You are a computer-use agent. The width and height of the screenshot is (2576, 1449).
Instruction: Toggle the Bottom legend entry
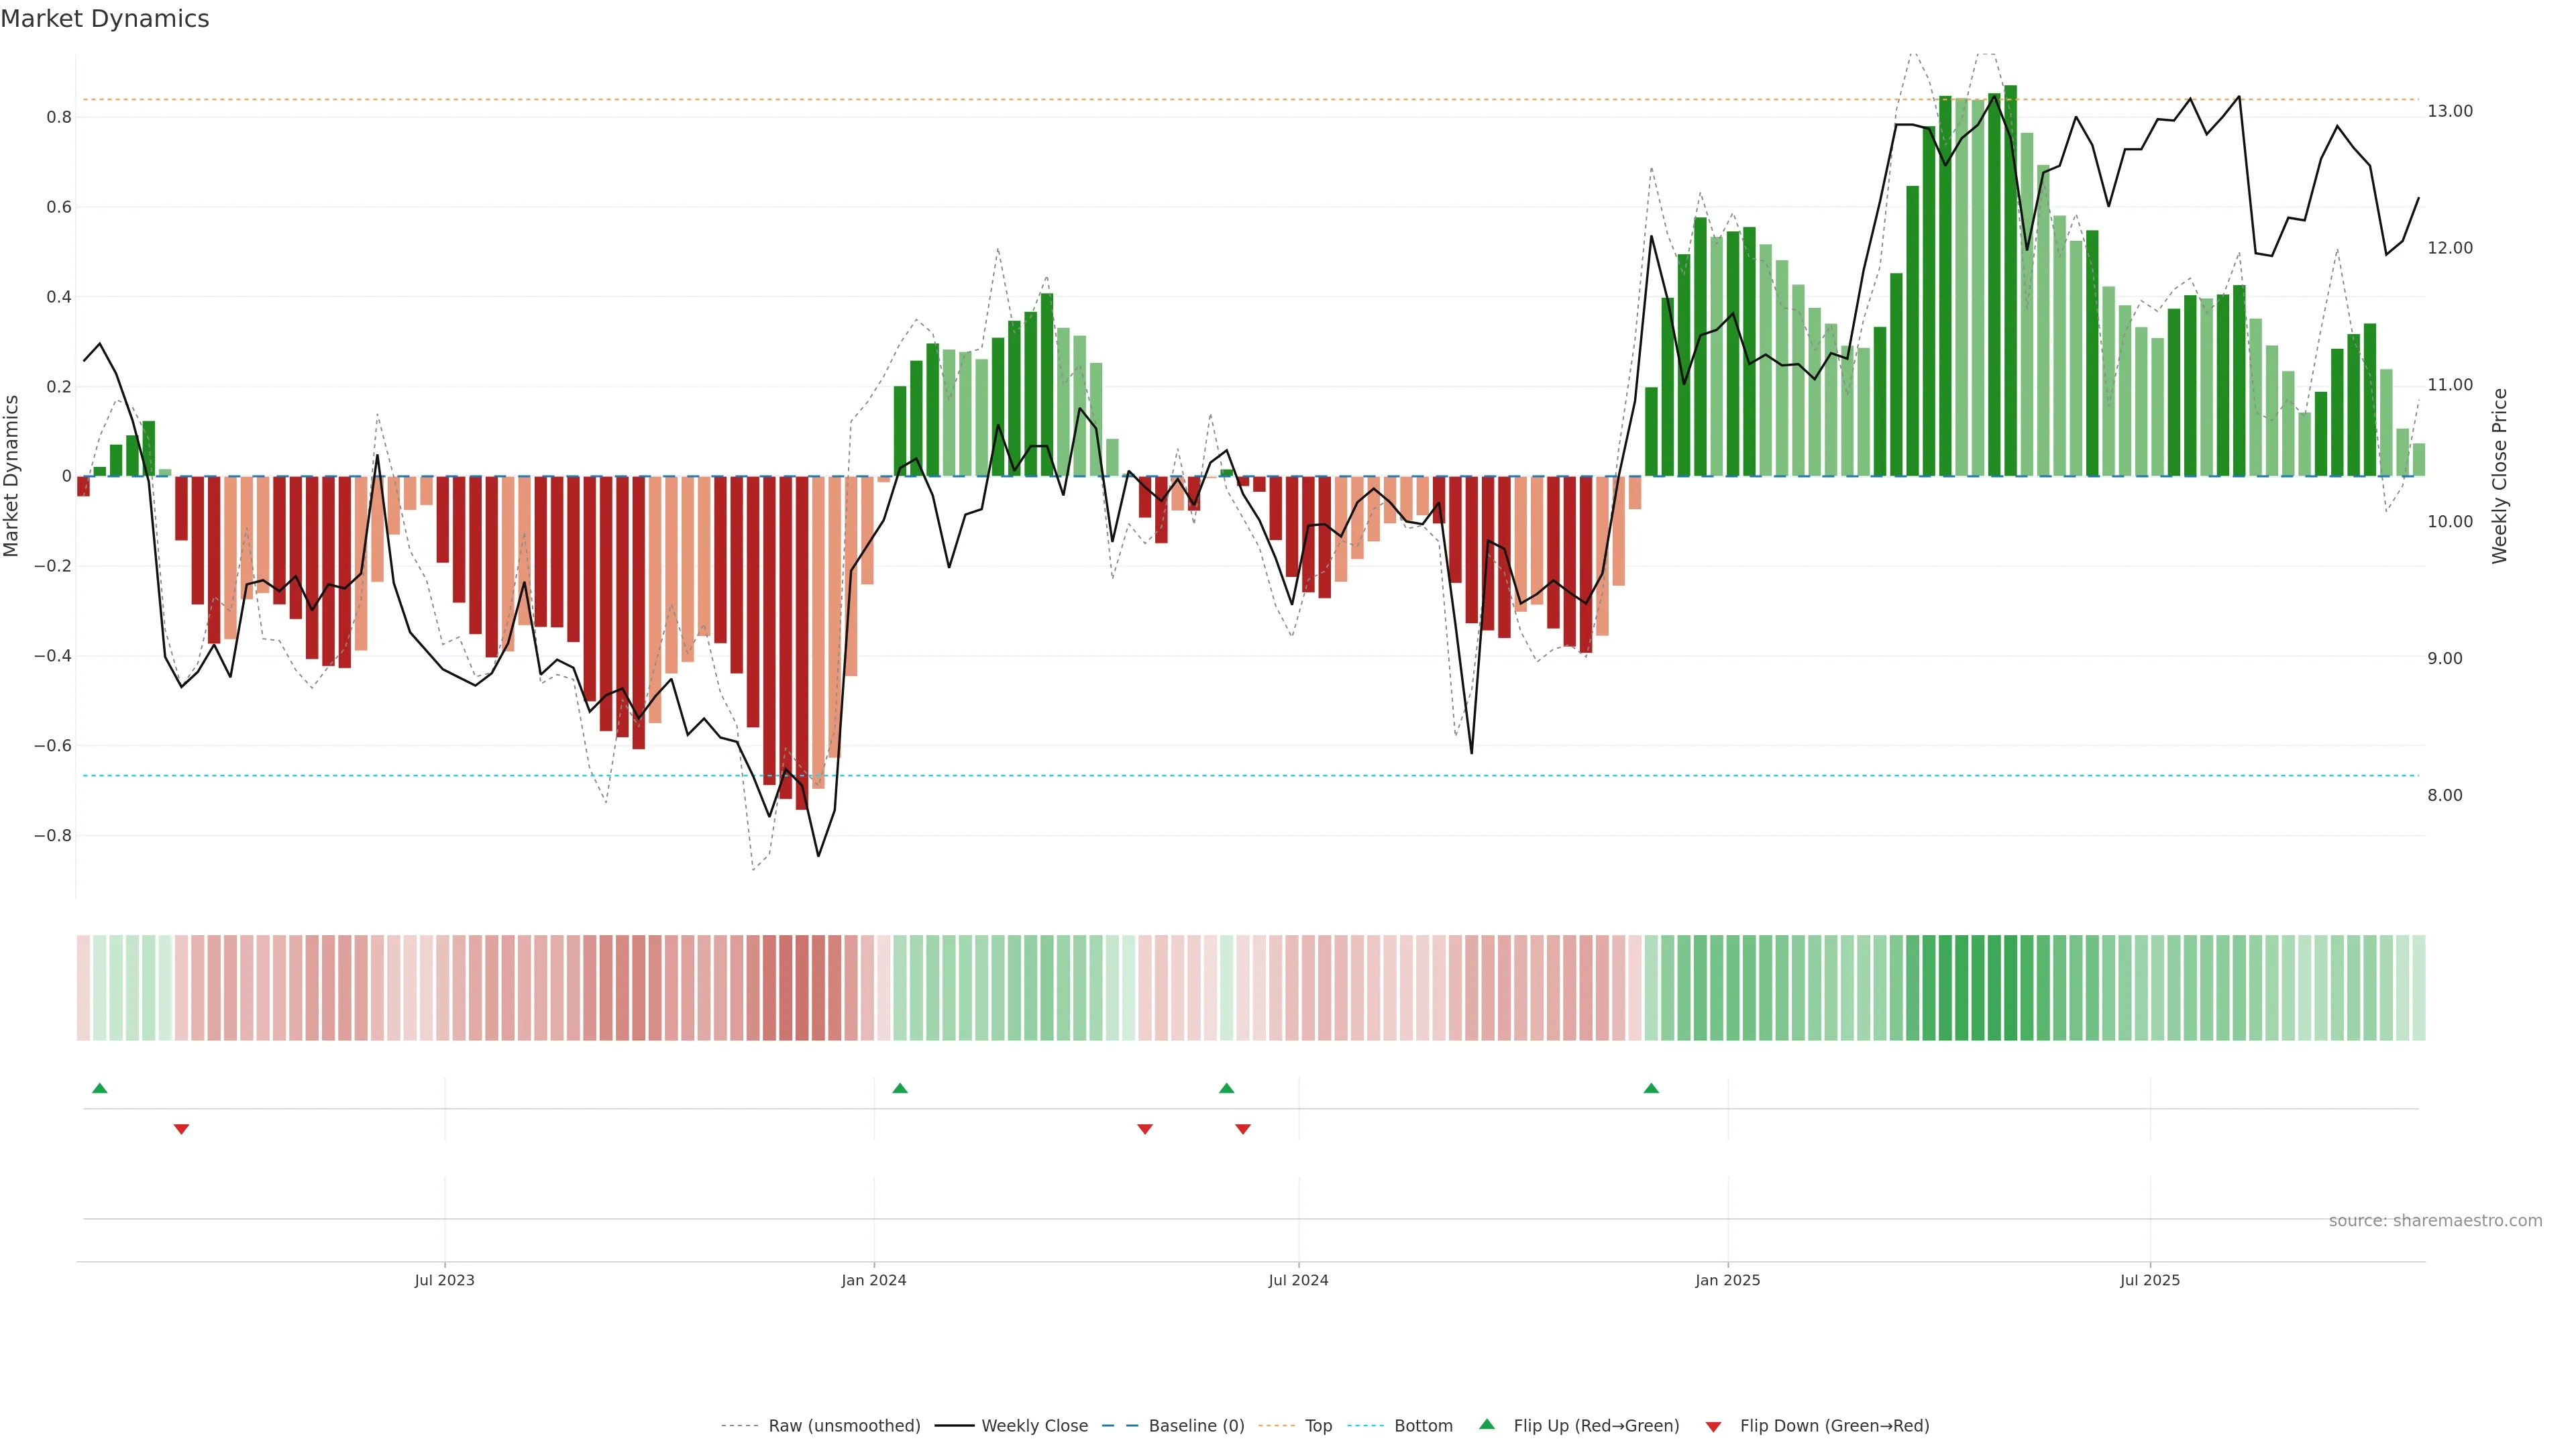[1423, 1426]
